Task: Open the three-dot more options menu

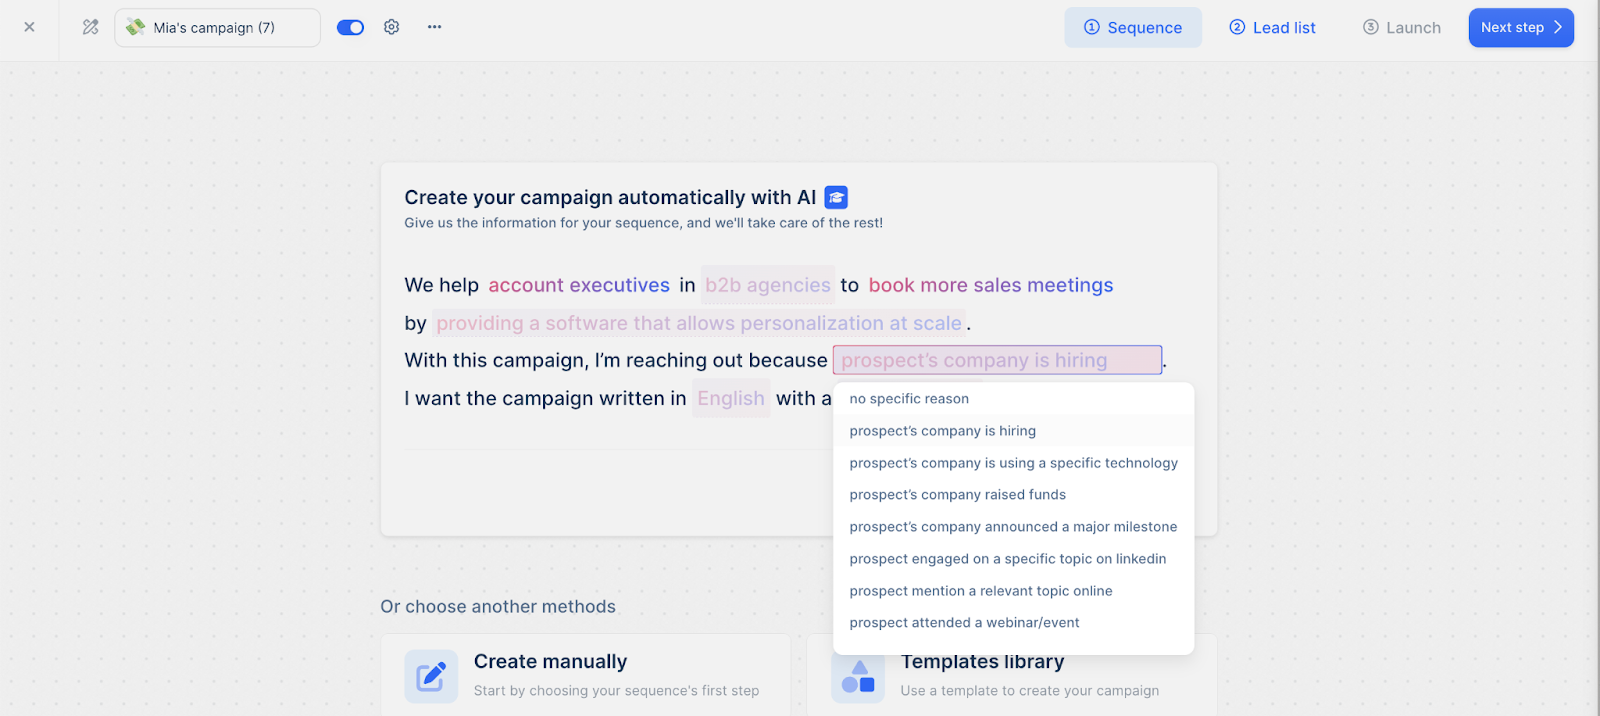Action: (434, 27)
